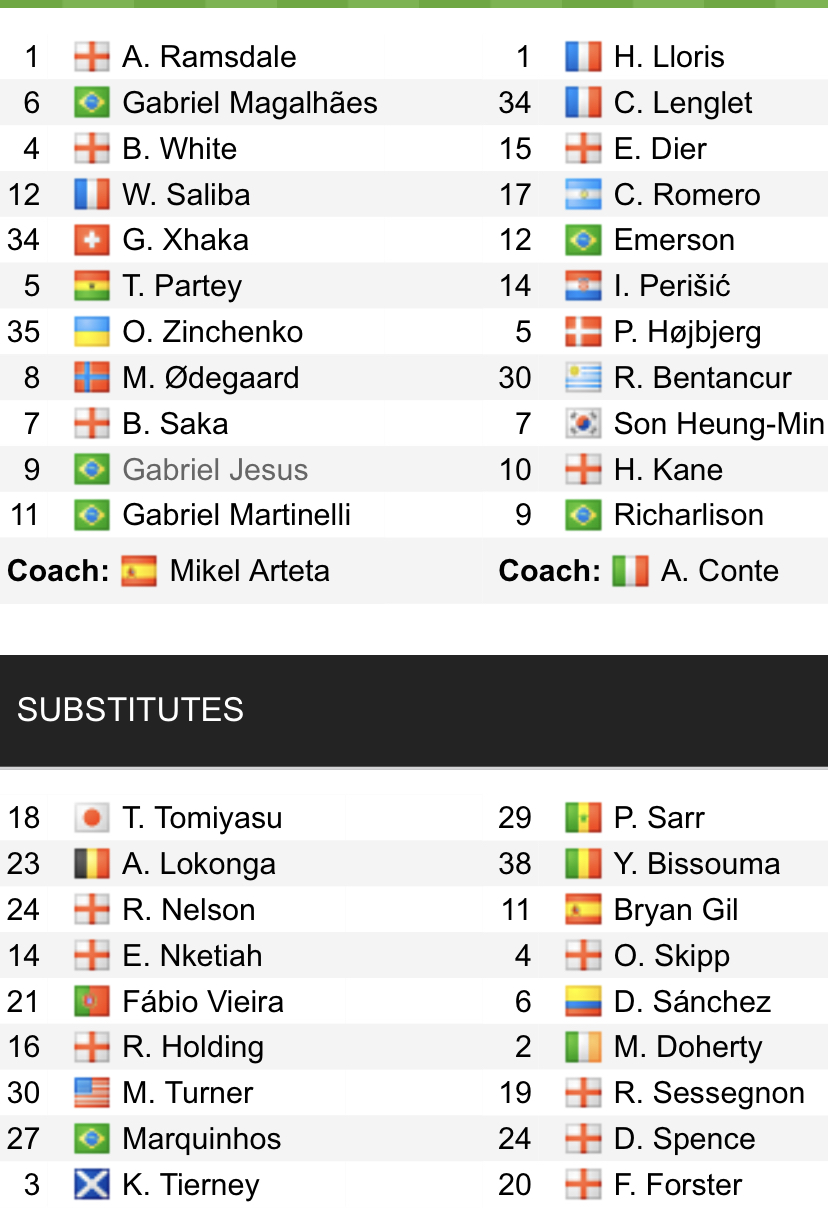Click the Norway flag next to M. Ødegaard
The image size is (828, 1223).
91,378
